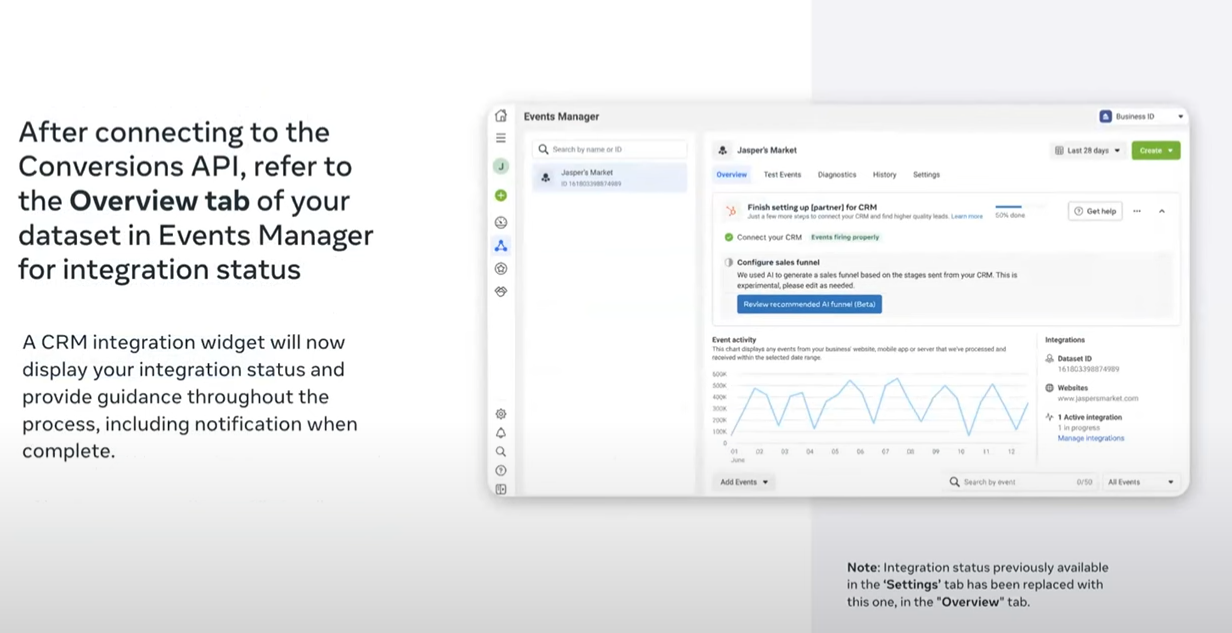Select Jasper's Market dataset in list
Screen dimensions: 1232x633
(x=609, y=177)
